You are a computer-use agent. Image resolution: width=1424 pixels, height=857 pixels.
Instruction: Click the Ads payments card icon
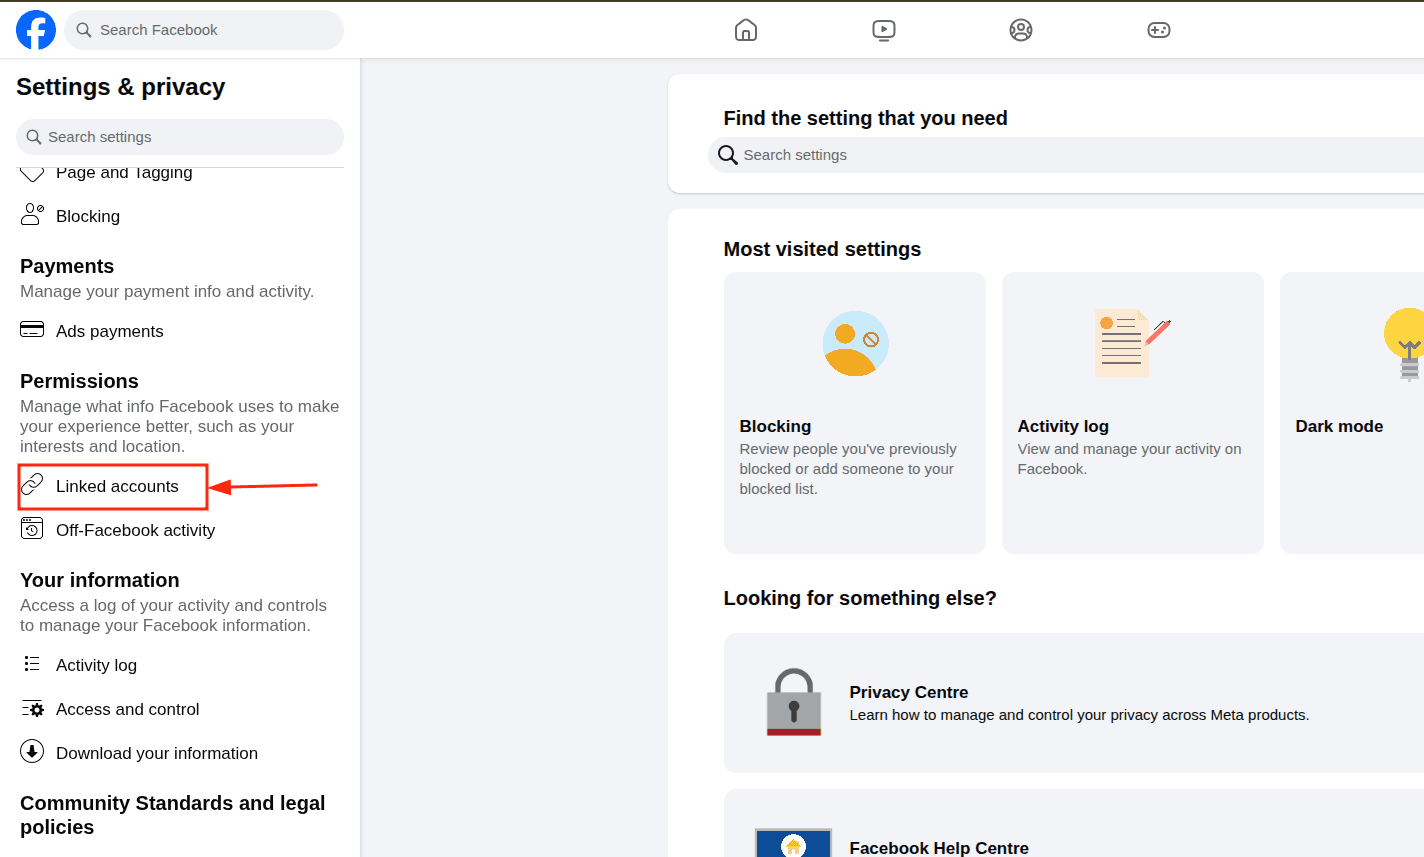point(32,330)
